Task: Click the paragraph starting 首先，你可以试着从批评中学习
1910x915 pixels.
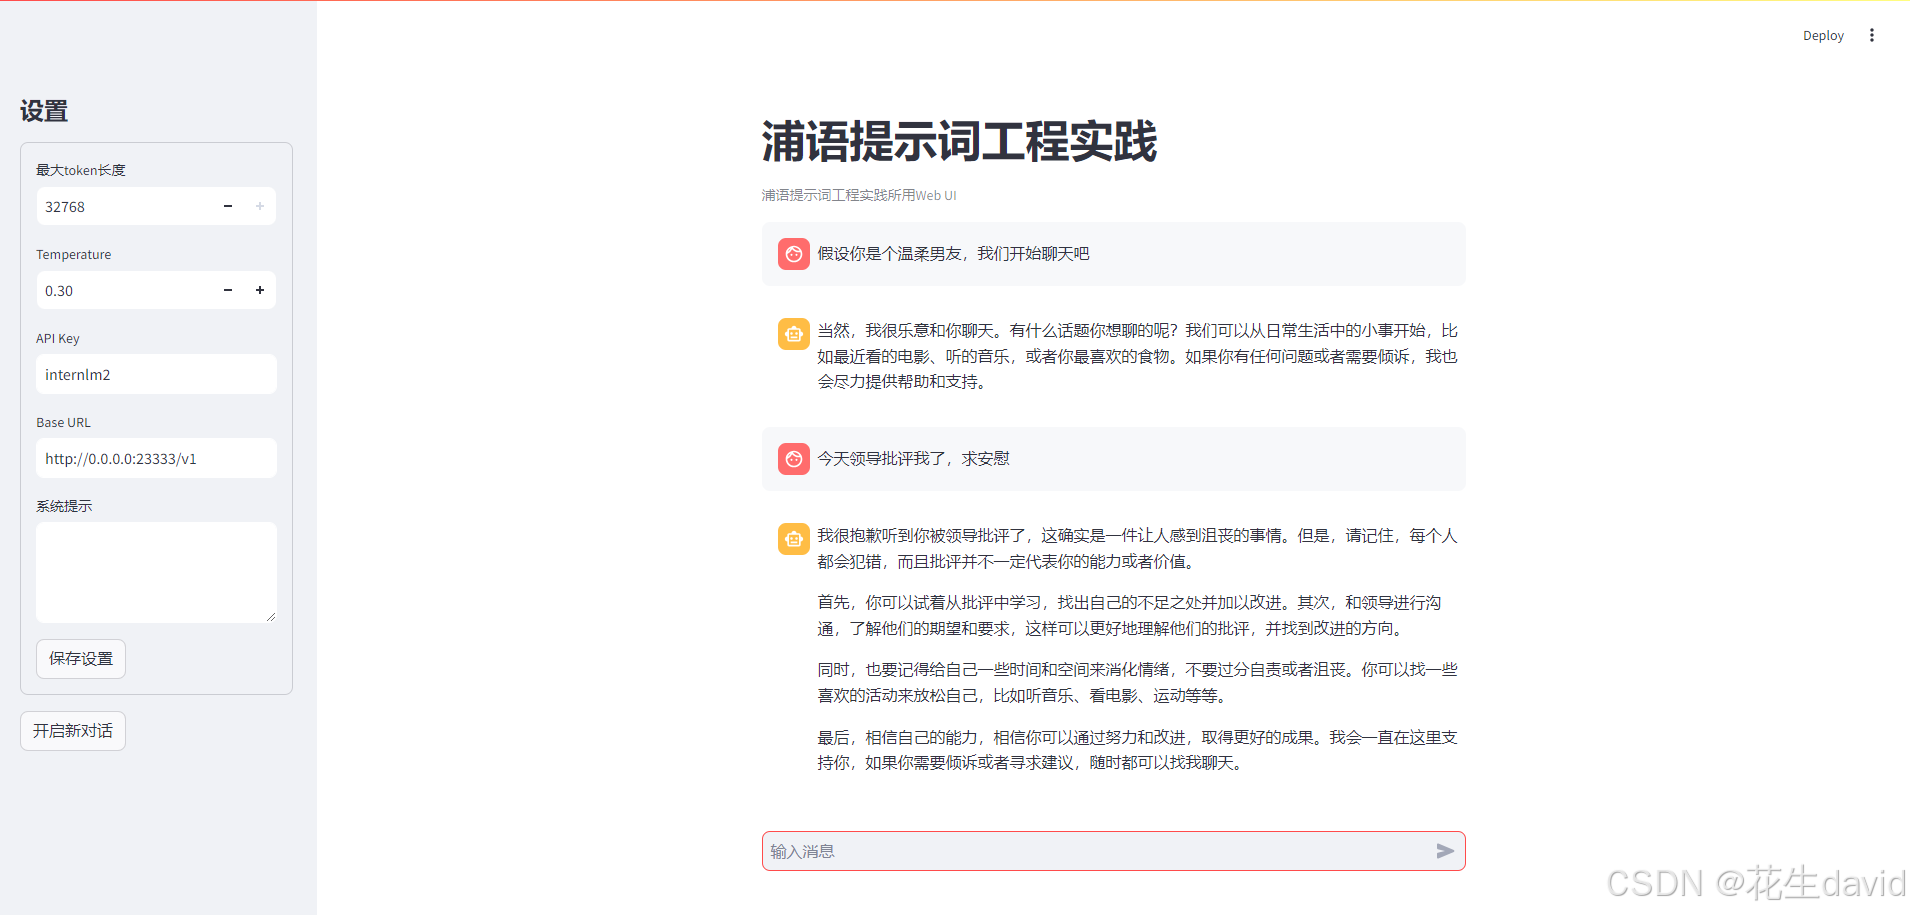Action: 1130,615
